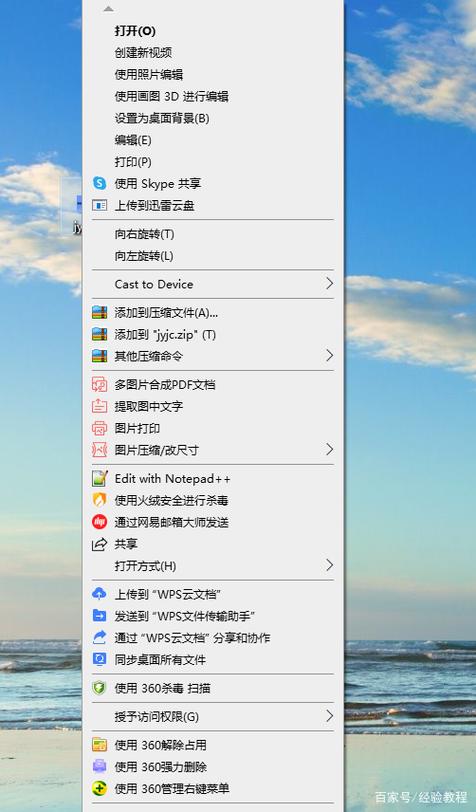Select 打印(P) menu entry
Viewport: 476px width, 812px height.
click(x=133, y=162)
